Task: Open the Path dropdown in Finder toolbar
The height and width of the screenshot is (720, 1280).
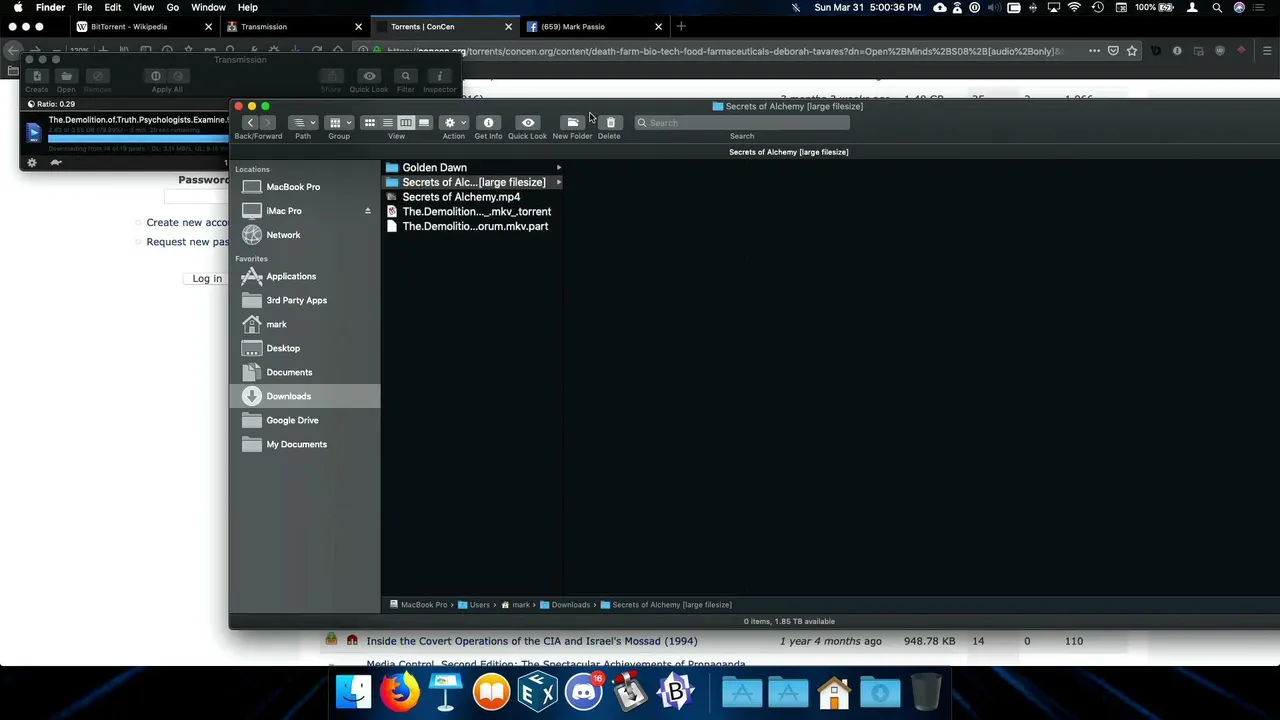Action: 303,123
